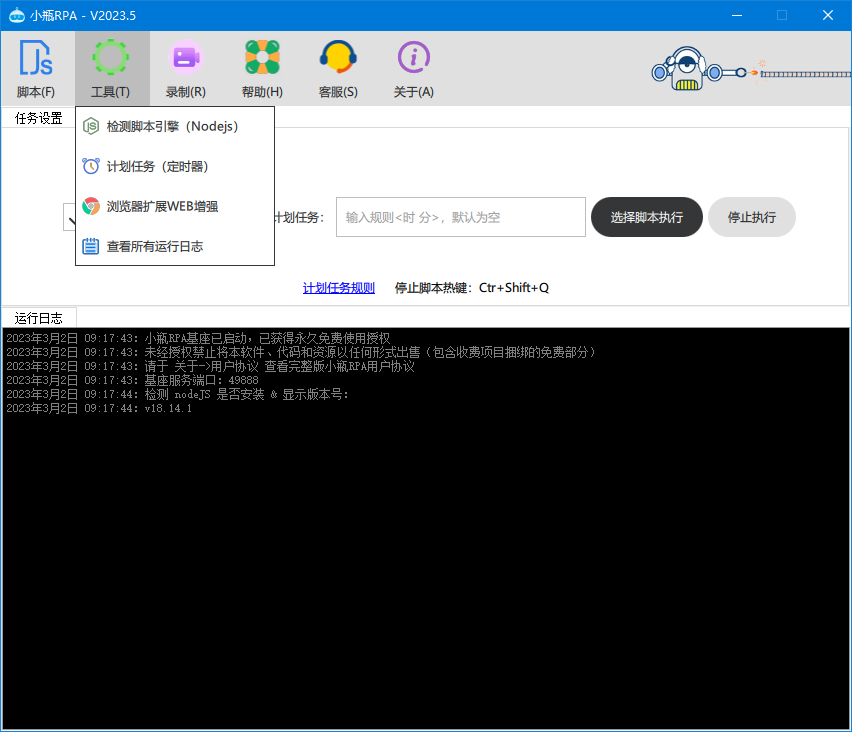Open the 关于(A) about info icon
This screenshot has height=732, width=852.
(414, 57)
